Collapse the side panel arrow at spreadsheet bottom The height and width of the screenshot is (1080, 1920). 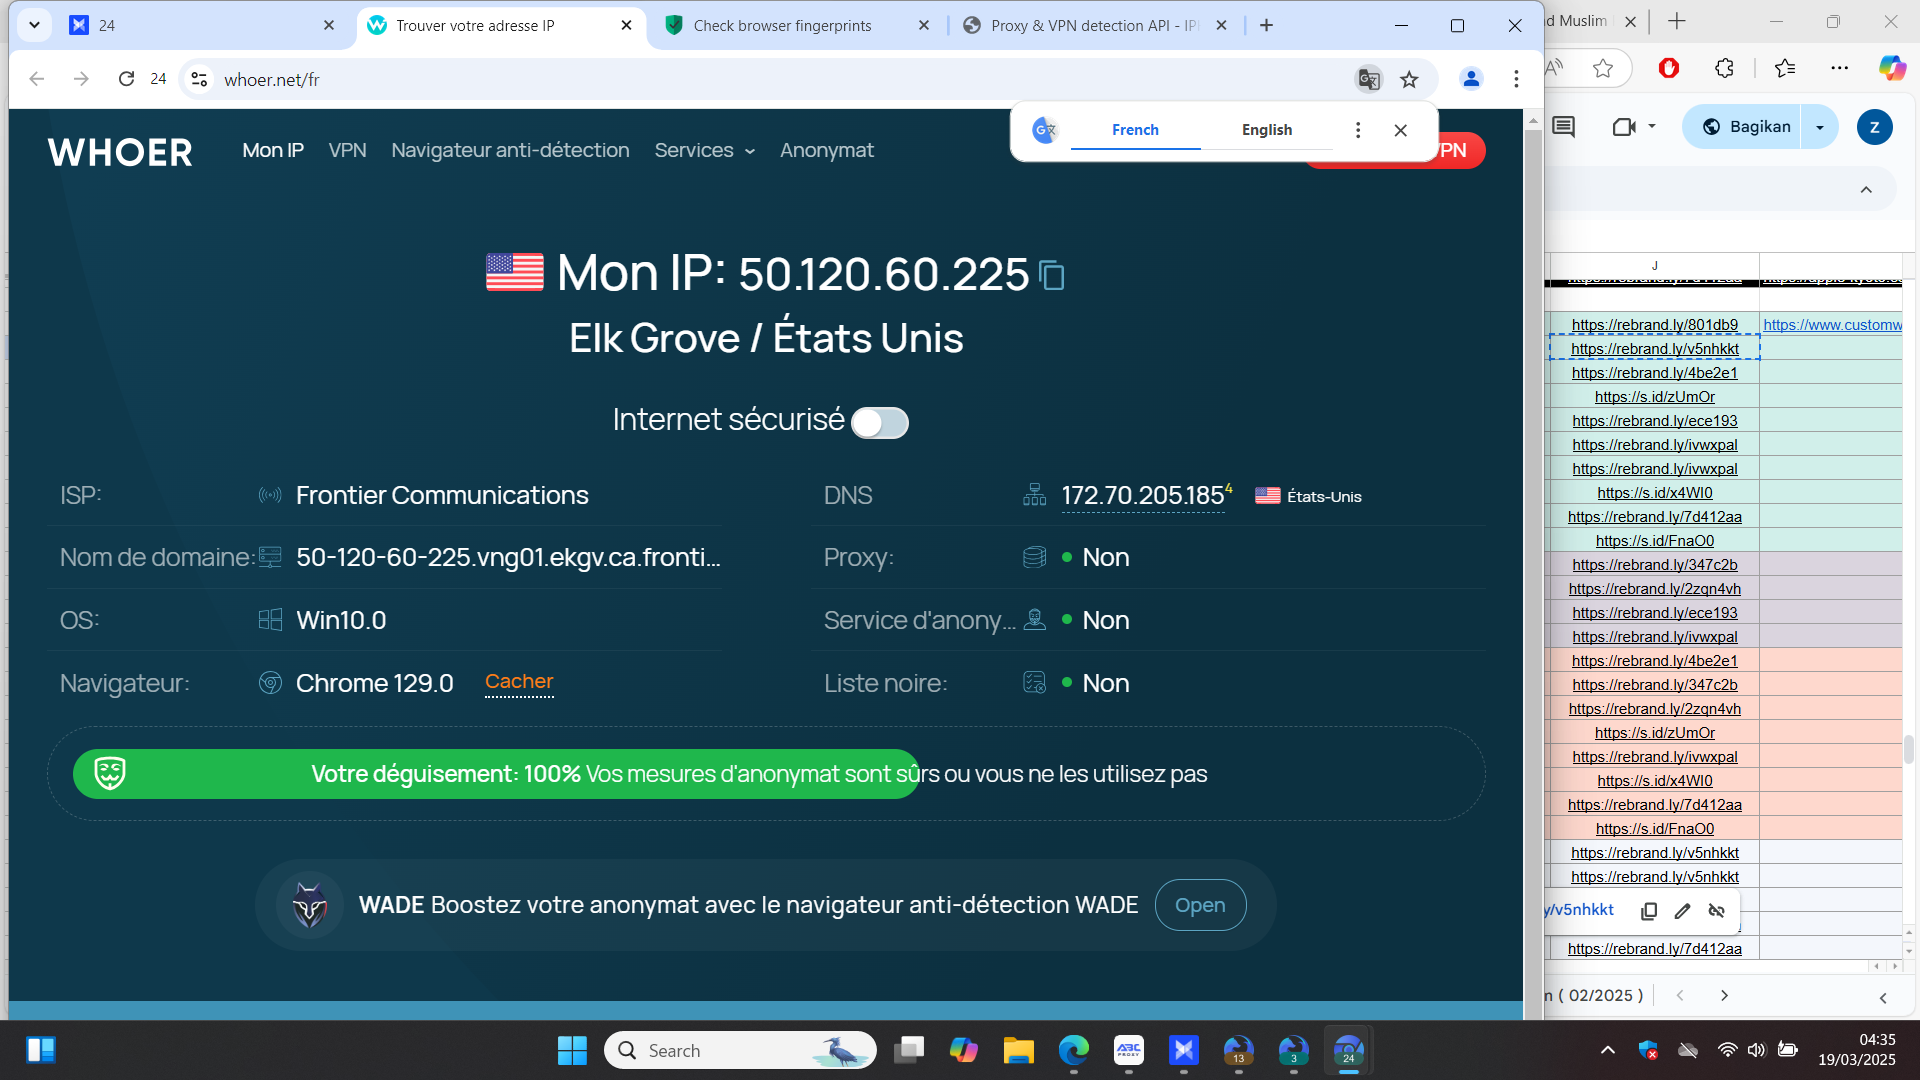(1883, 998)
